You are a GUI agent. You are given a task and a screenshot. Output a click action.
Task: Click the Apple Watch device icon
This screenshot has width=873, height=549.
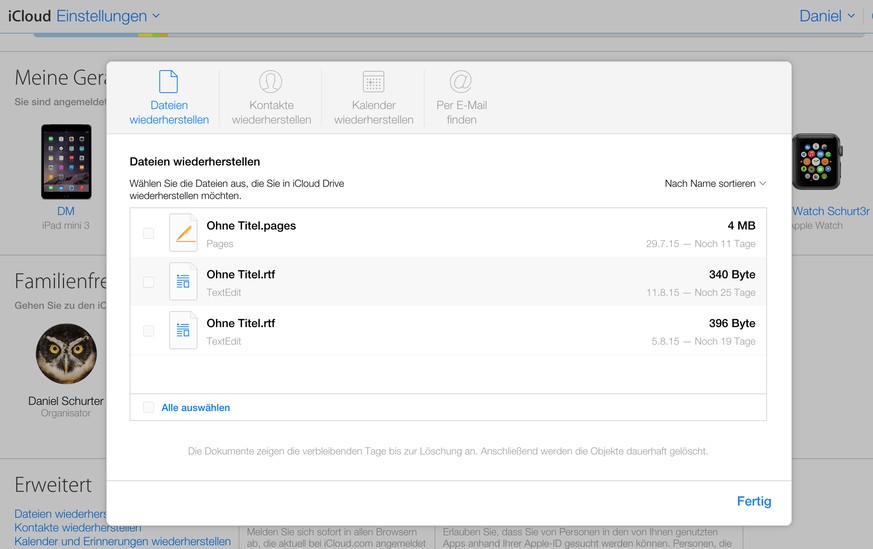pyautogui.click(x=817, y=162)
